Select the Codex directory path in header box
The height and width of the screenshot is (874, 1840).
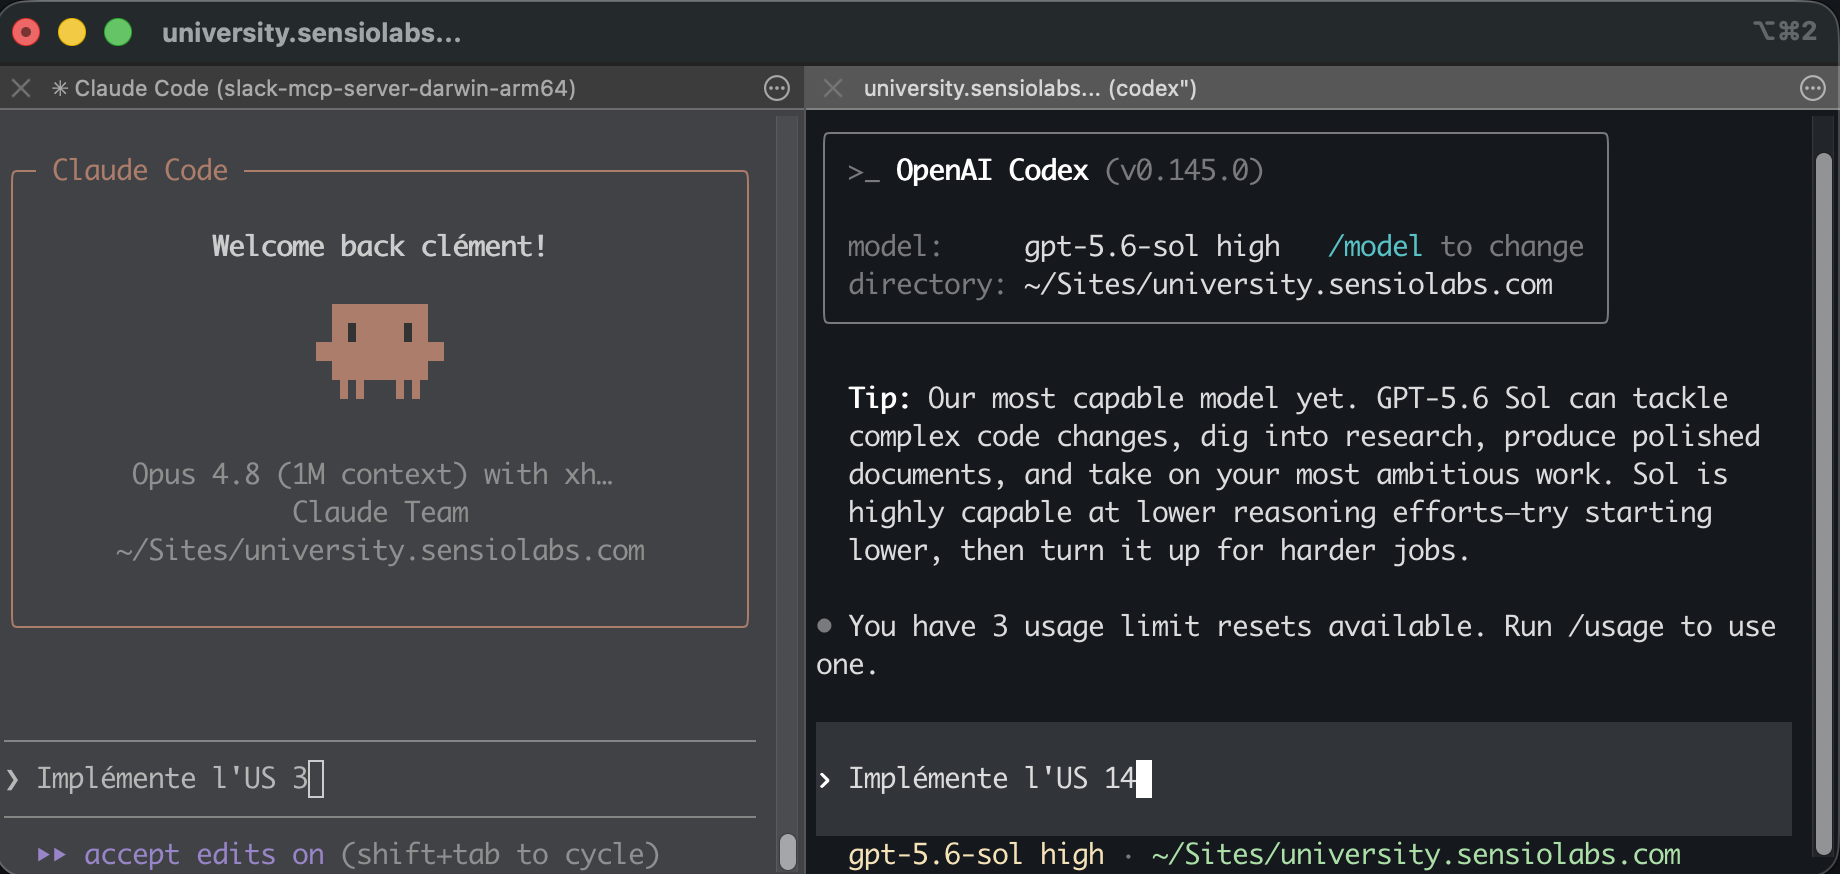point(1288,284)
